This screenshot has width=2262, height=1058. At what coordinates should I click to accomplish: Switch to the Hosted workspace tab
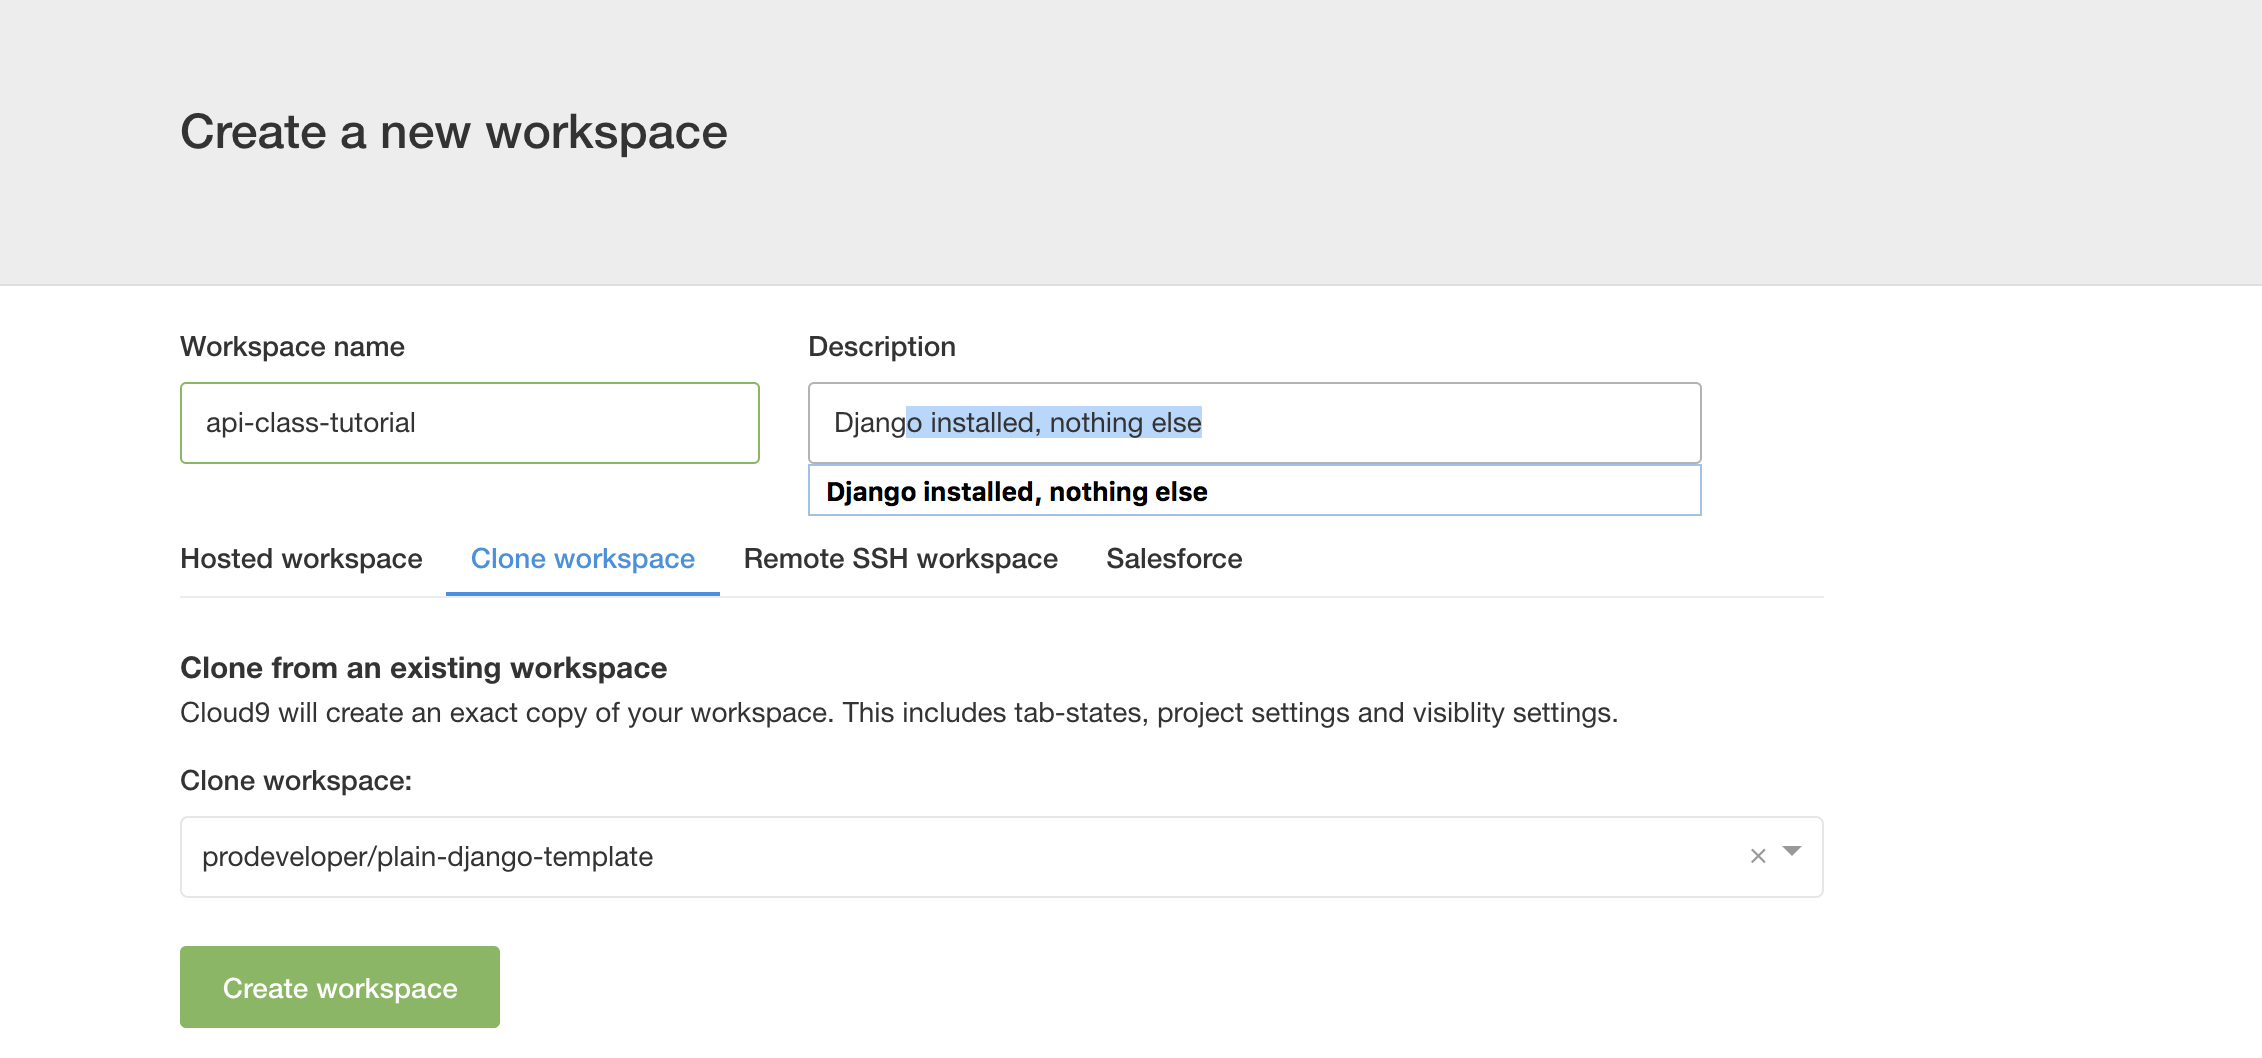[x=301, y=559]
